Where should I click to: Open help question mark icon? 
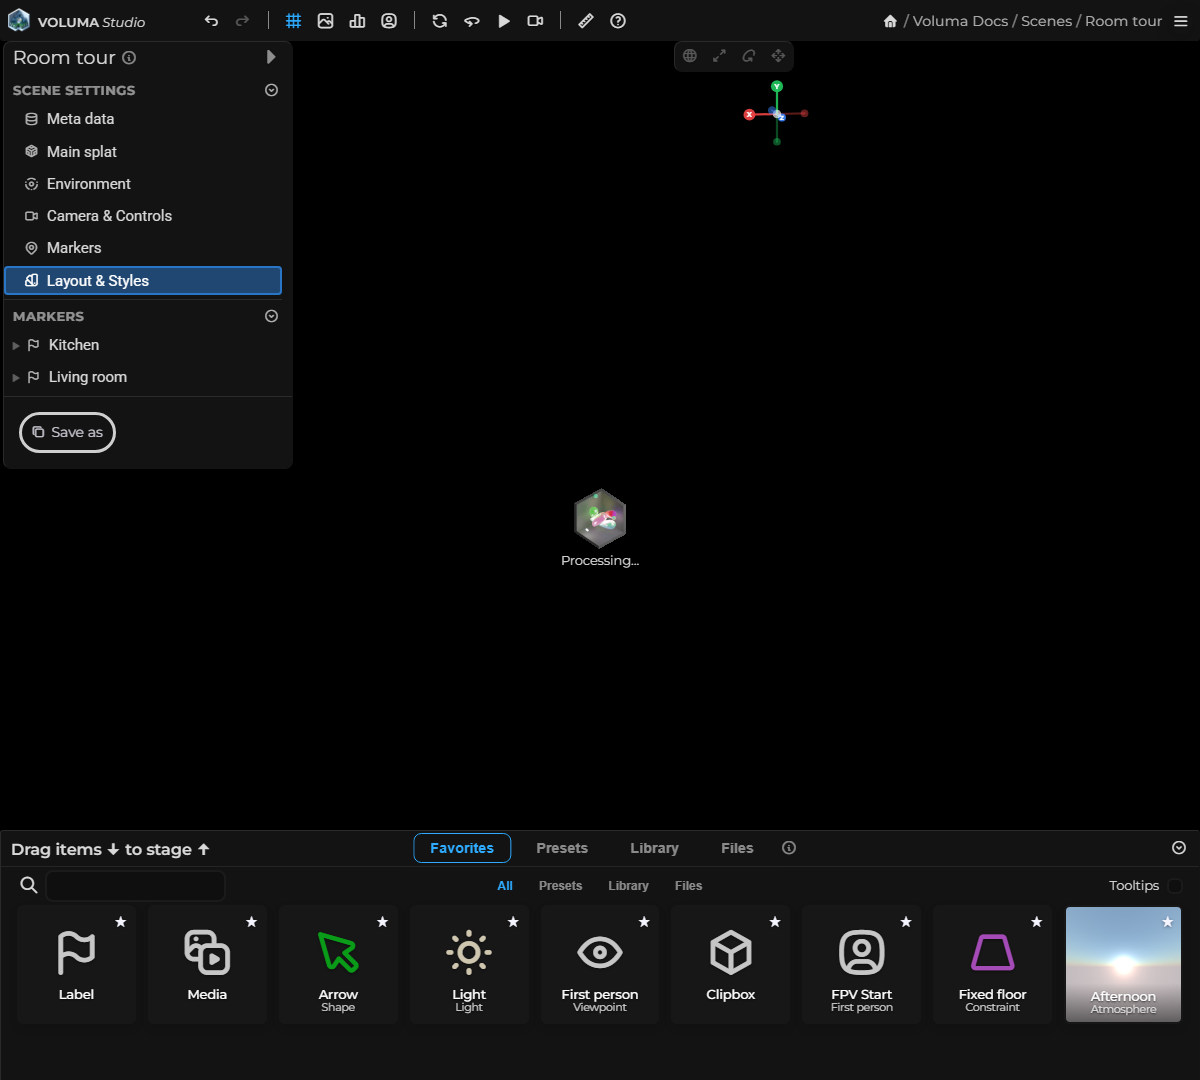click(618, 21)
